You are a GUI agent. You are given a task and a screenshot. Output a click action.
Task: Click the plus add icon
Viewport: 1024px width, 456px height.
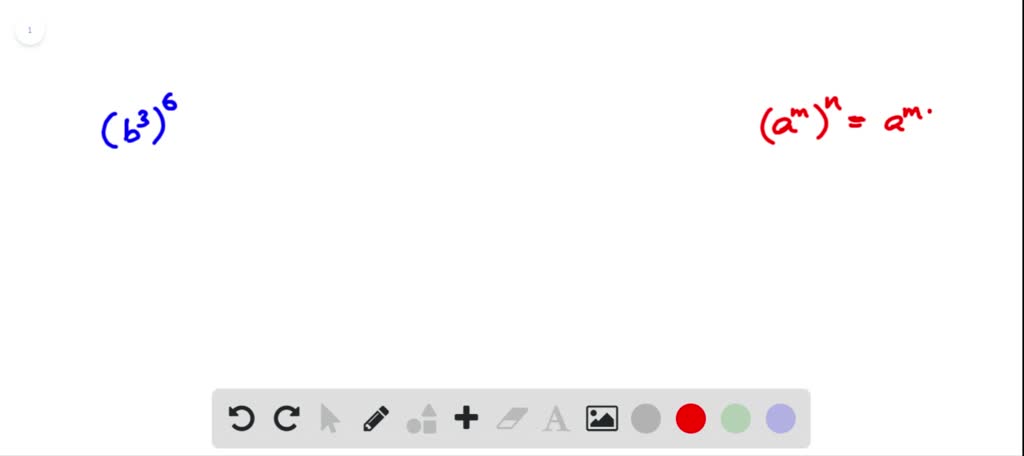(466, 418)
